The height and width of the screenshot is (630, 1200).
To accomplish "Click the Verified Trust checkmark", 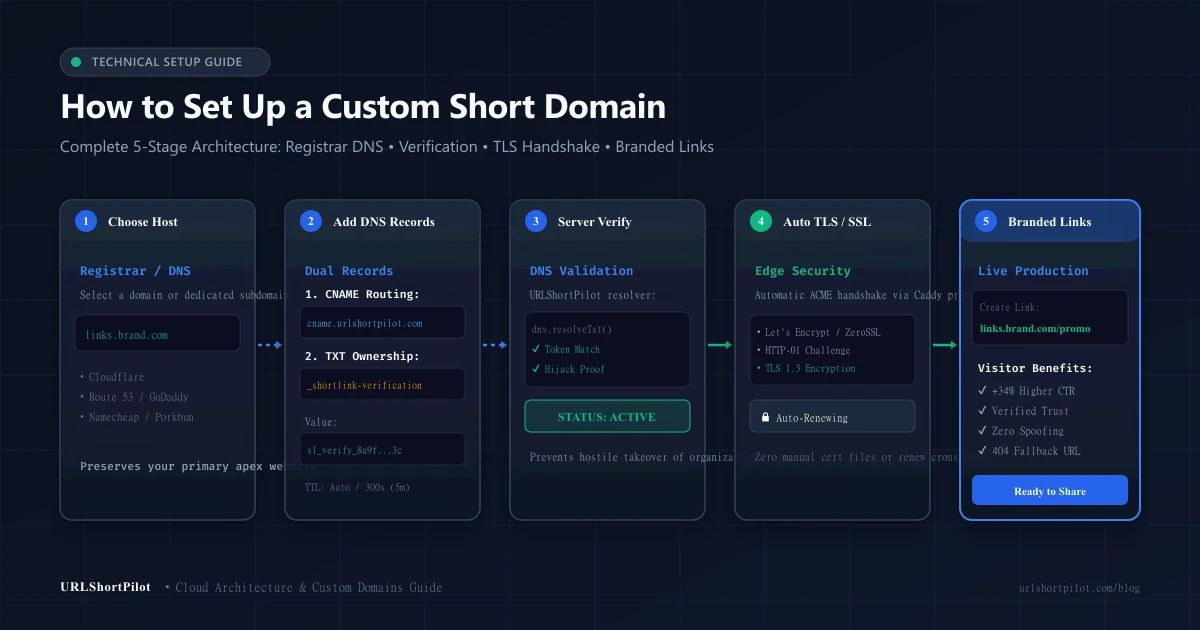I will 982,411.
